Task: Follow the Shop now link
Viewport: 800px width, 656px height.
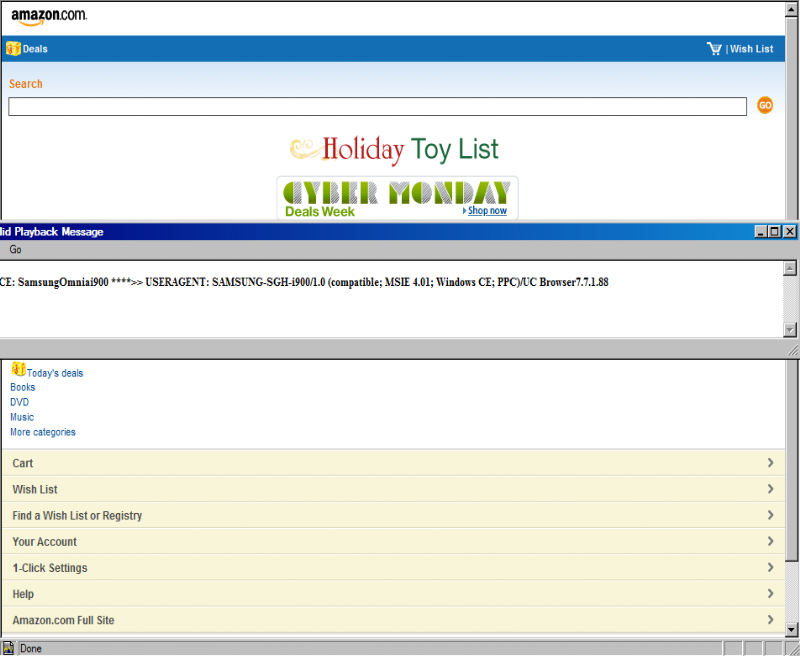Action: tap(487, 210)
